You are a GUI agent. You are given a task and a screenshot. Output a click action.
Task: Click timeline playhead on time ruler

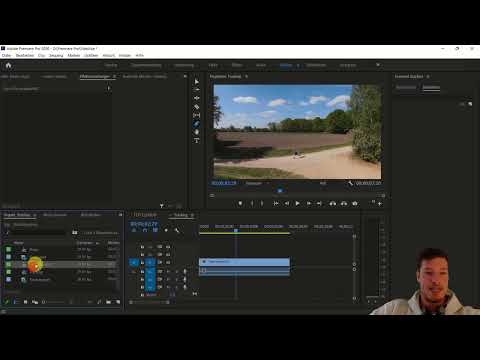(x=236, y=230)
